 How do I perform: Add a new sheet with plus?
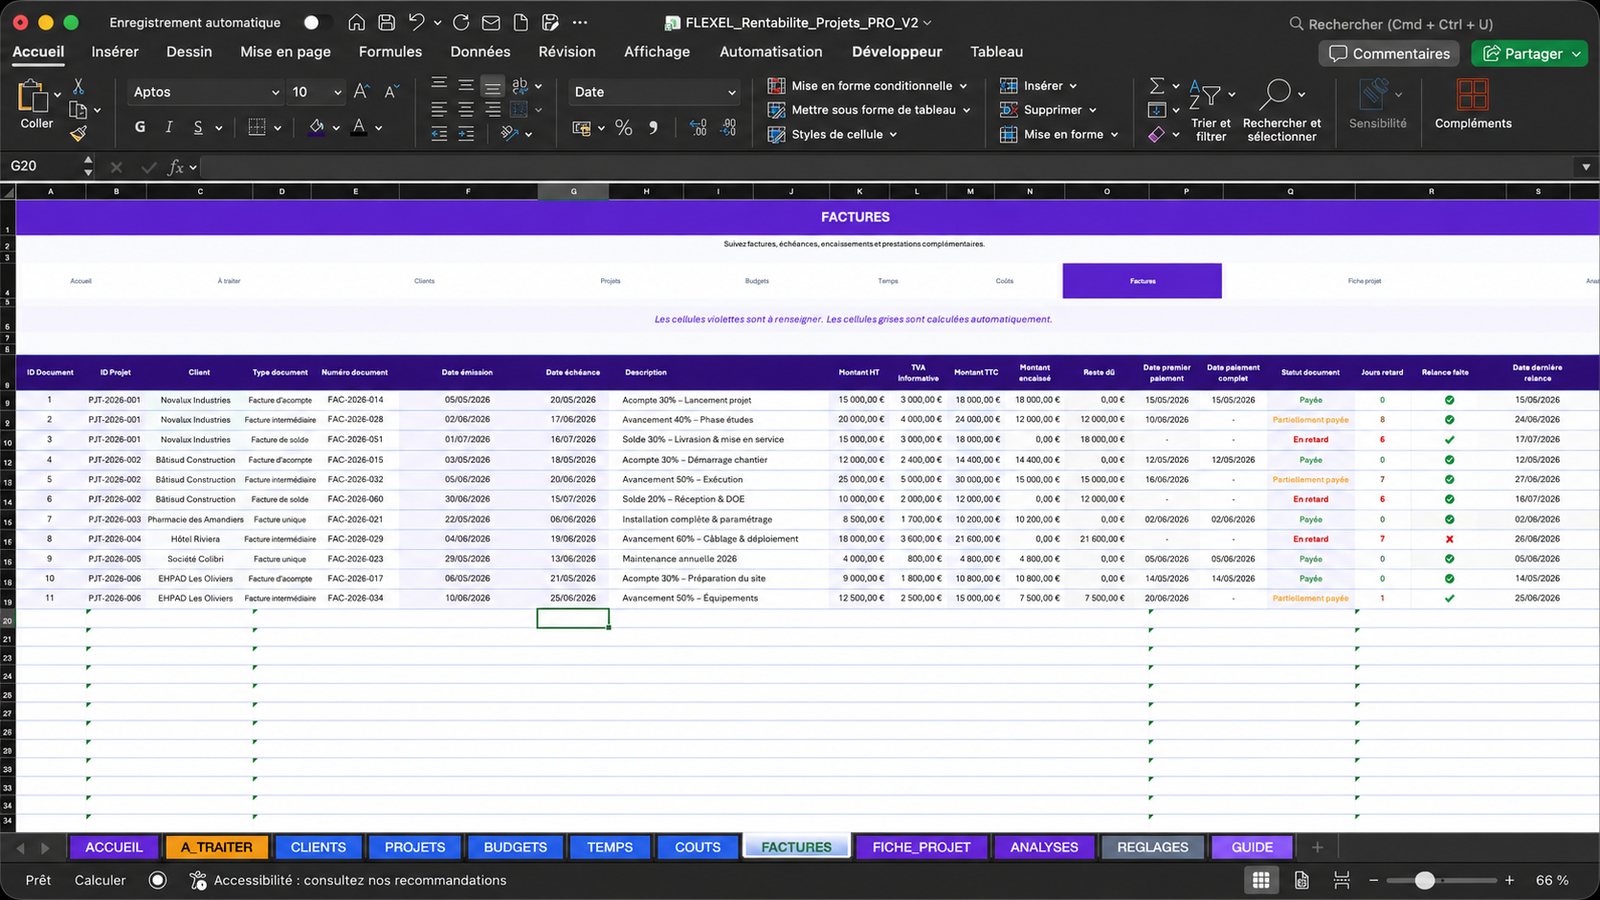pos(1317,847)
